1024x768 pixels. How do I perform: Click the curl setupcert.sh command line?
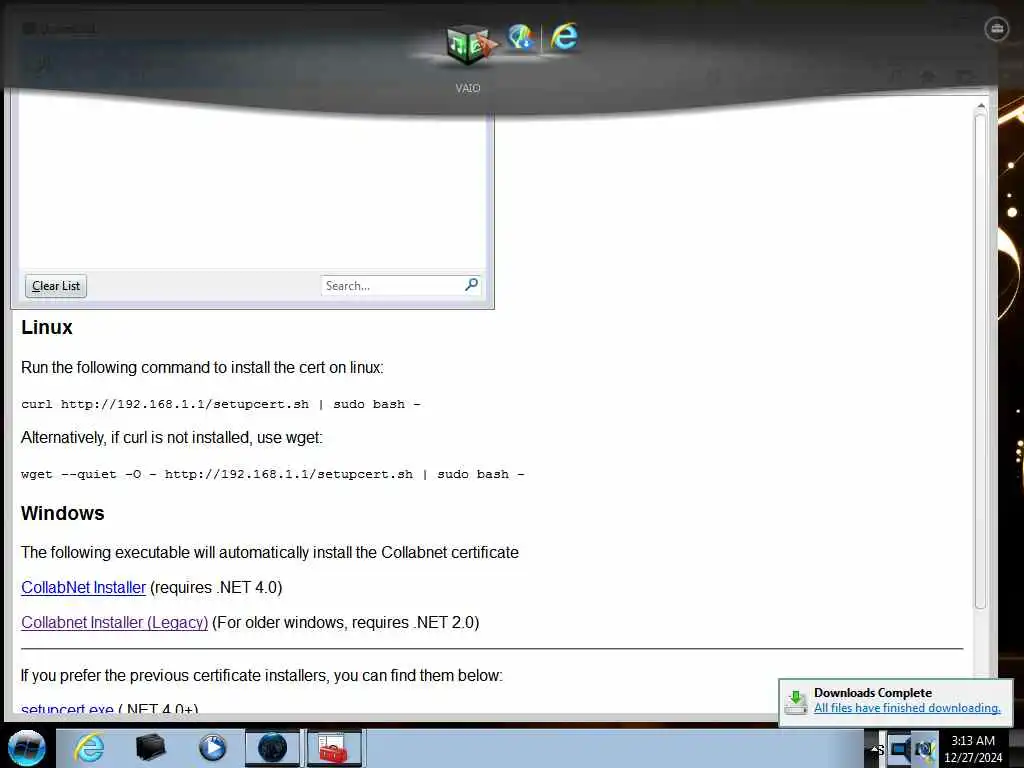[221, 404]
